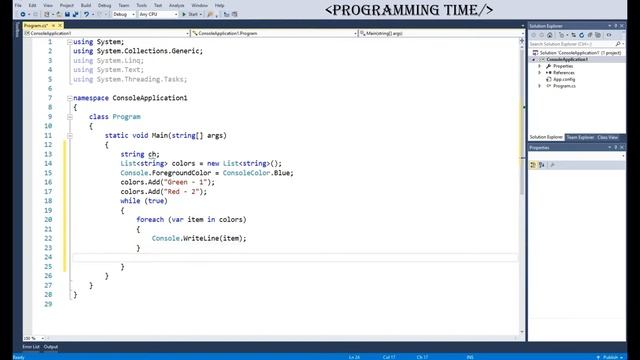The image size is (640, 360).
Task: Click the New Project toolbar icon
Action: [x=47, y=14]
